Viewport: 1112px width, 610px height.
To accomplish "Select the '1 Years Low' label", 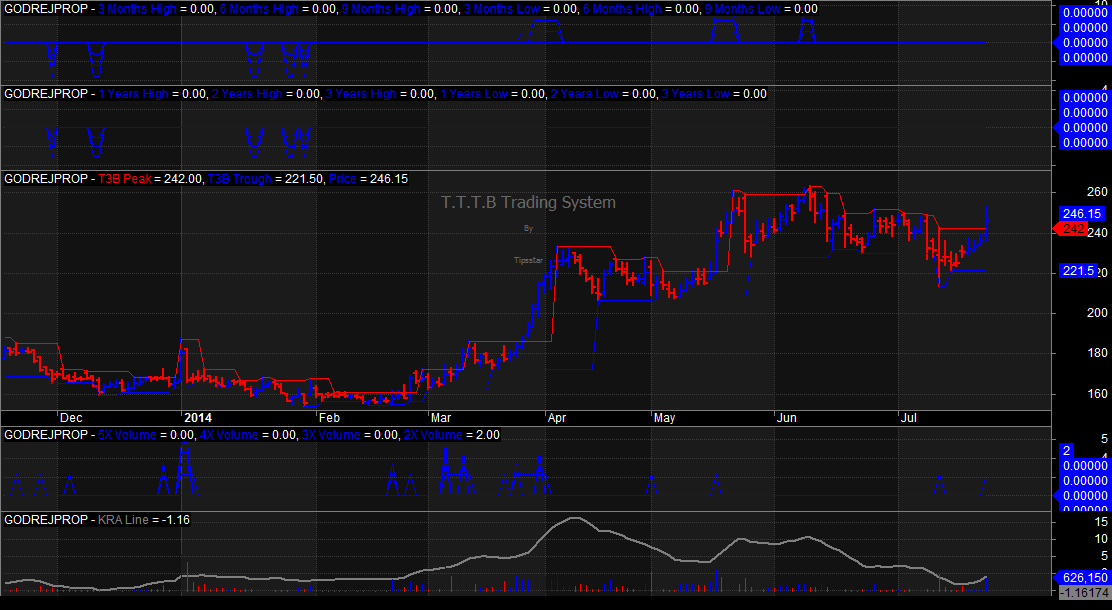I will pyautogui.click(x=474, y=94).
